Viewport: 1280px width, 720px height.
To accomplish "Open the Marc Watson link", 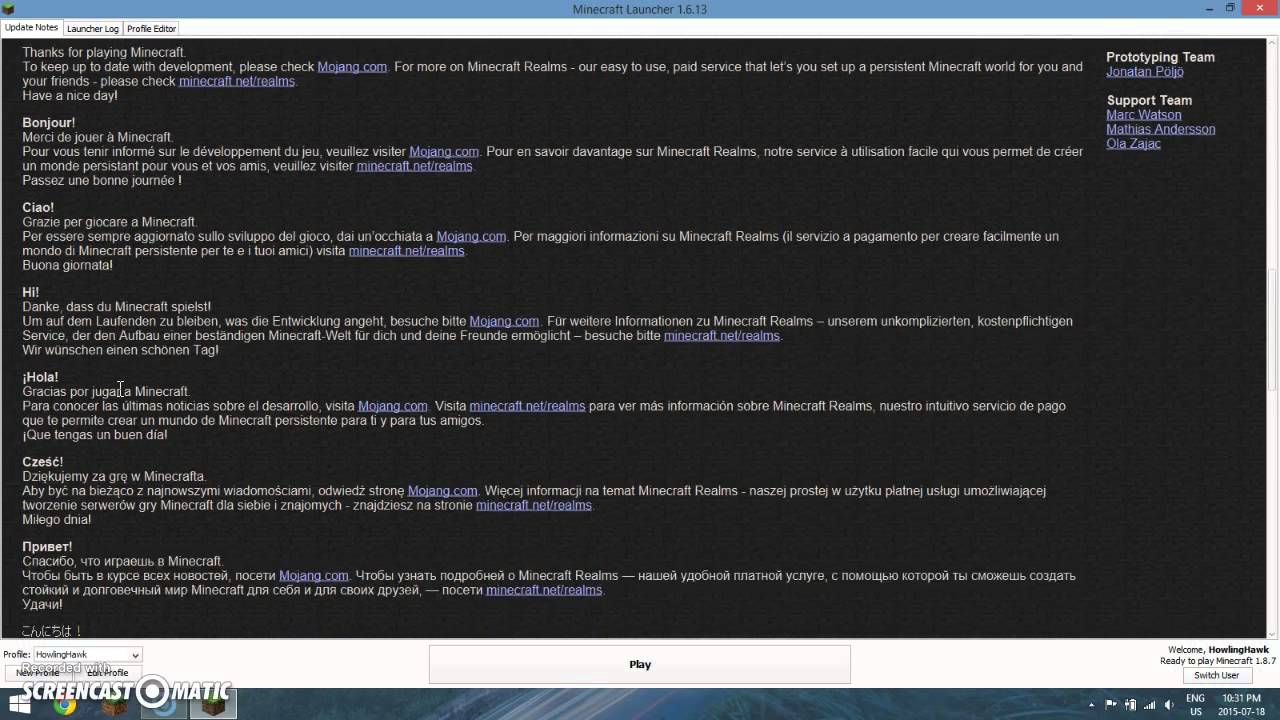I will click(1143, 115).
